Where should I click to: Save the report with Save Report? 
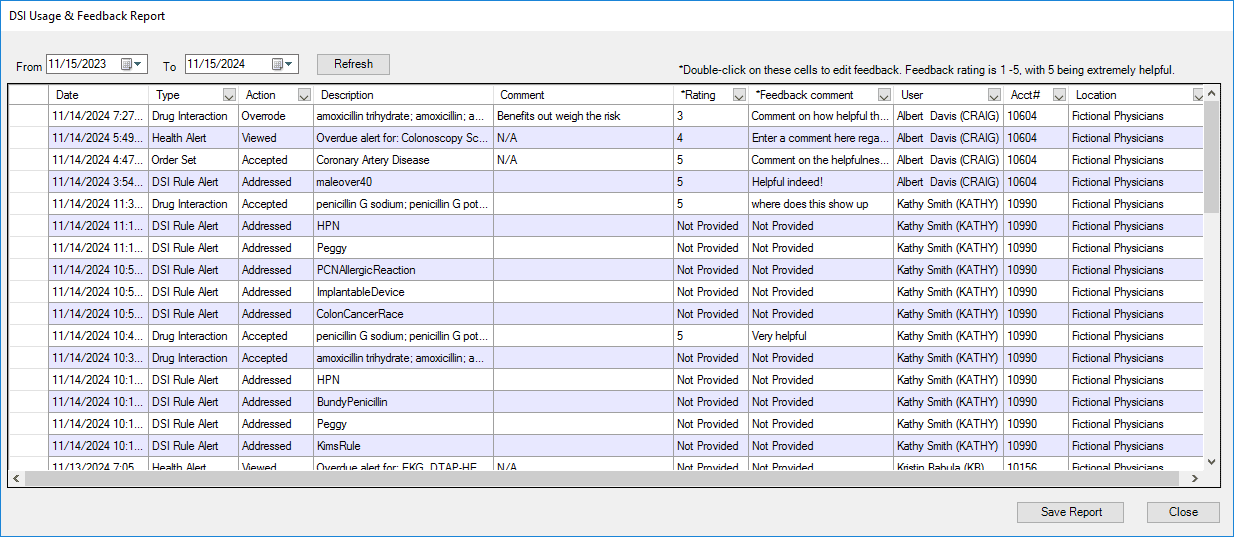pos(1071,512)
